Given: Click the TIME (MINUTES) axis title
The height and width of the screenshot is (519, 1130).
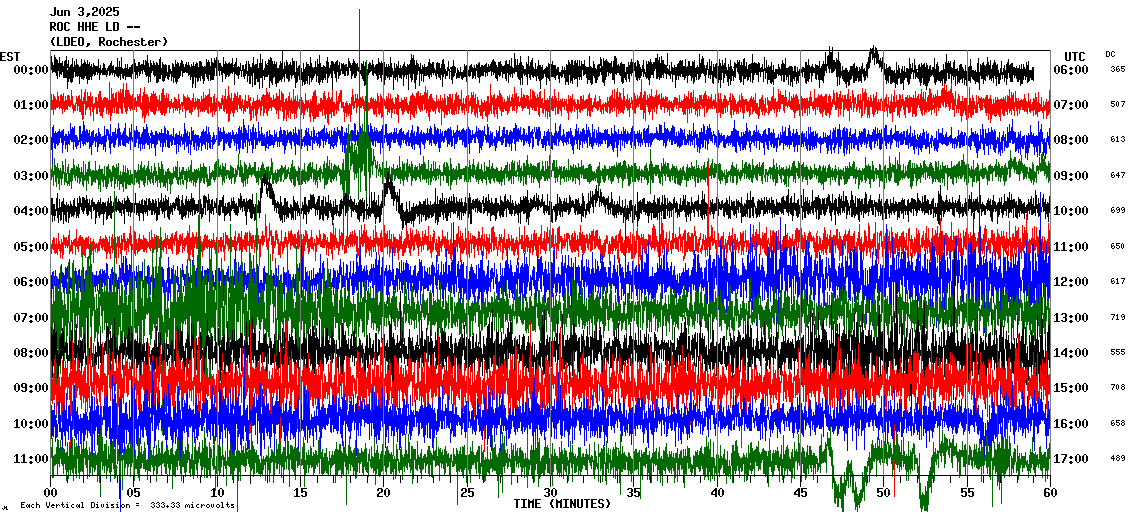Looking at the screenshot, I should click(561, 504).
